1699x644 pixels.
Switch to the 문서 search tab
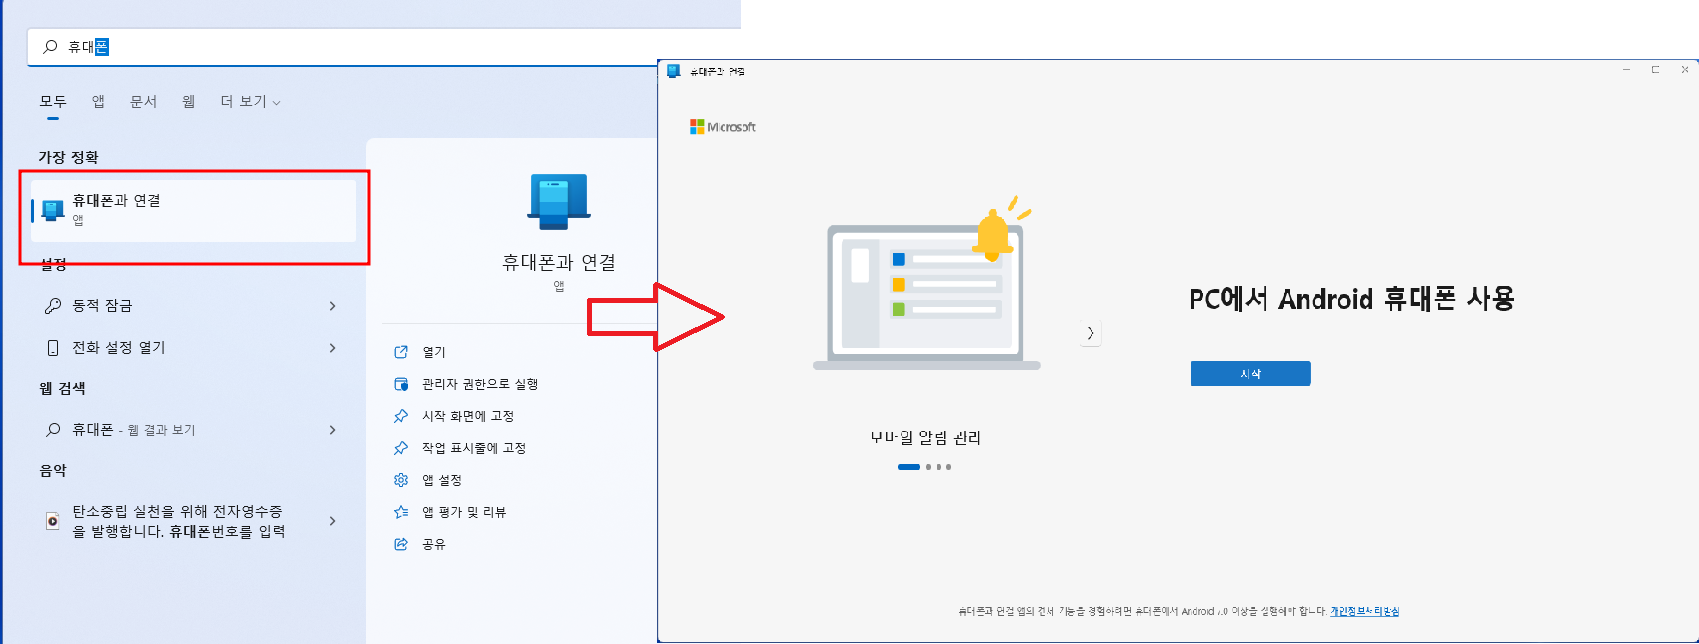(x=143, y=102)
